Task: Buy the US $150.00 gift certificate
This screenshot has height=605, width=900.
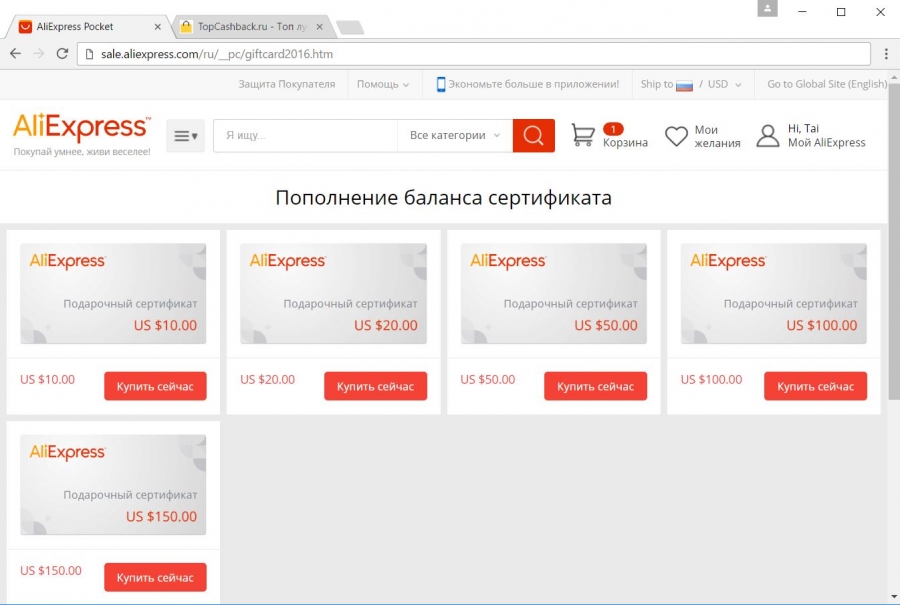Action: coord(155,577)
